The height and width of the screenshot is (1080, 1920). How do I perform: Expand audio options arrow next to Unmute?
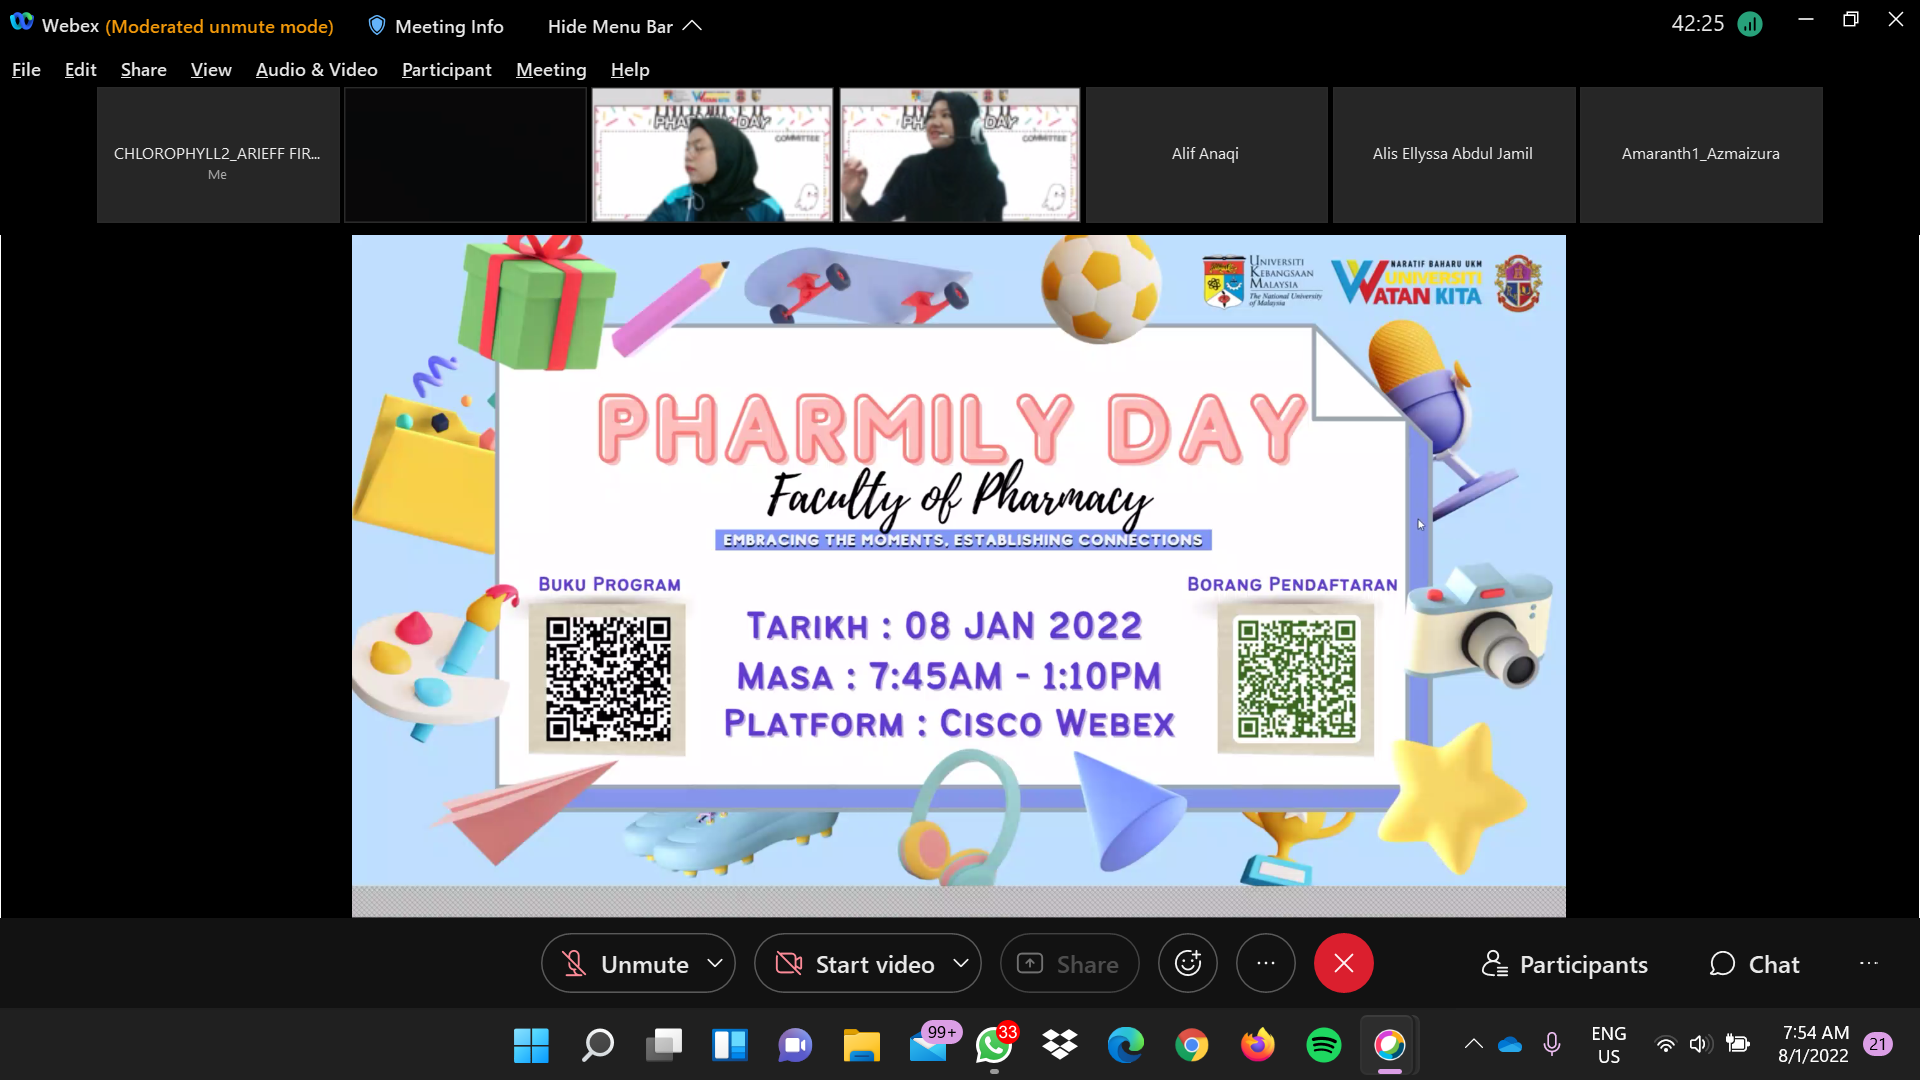[x=714, y=963]
